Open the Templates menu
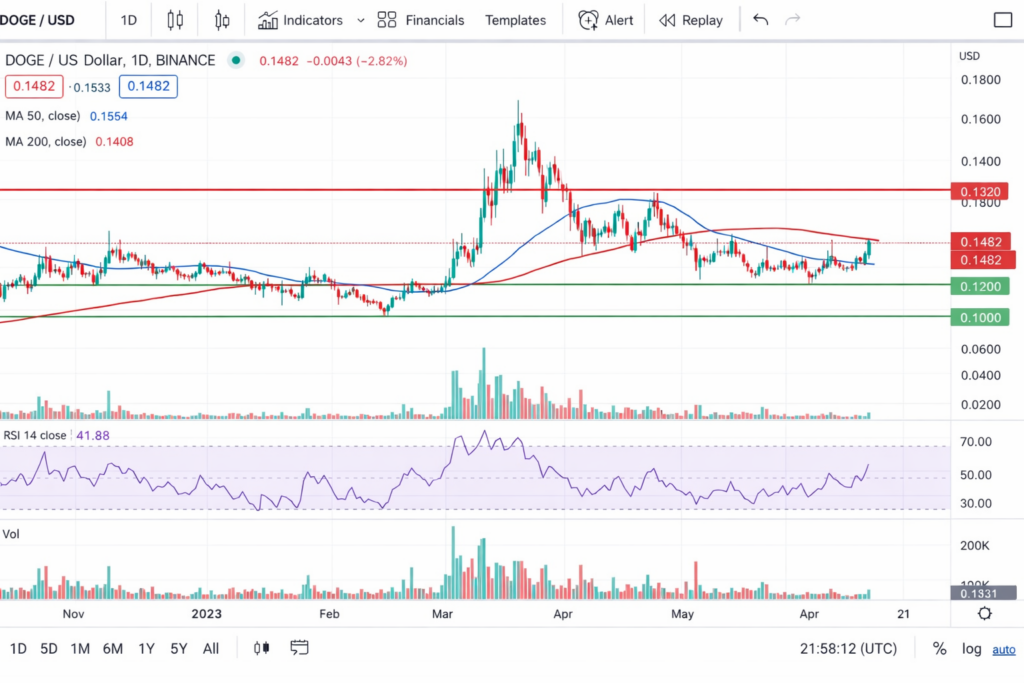This screenshot has width=1024, height=683. pos(515,19)
